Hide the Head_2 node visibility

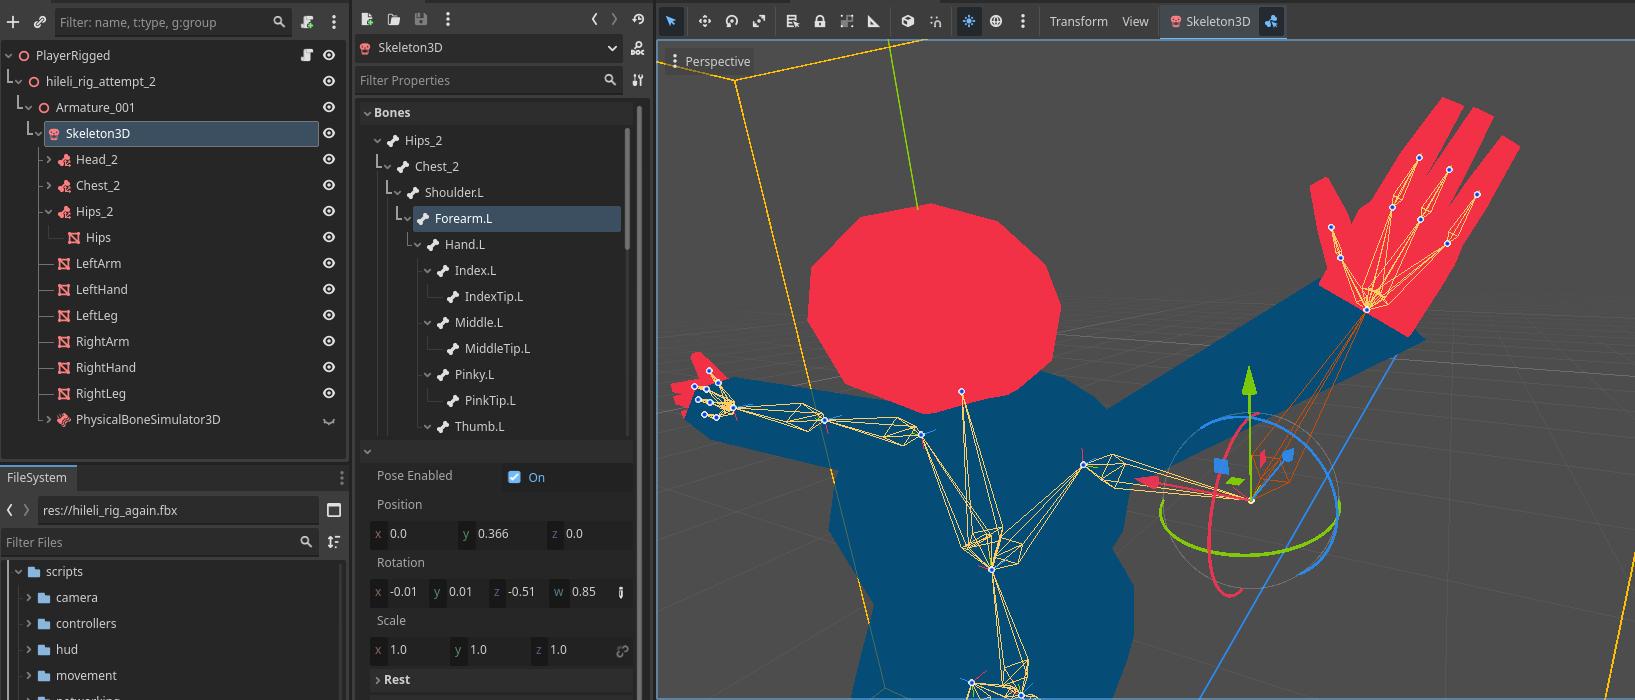[328, 159]
